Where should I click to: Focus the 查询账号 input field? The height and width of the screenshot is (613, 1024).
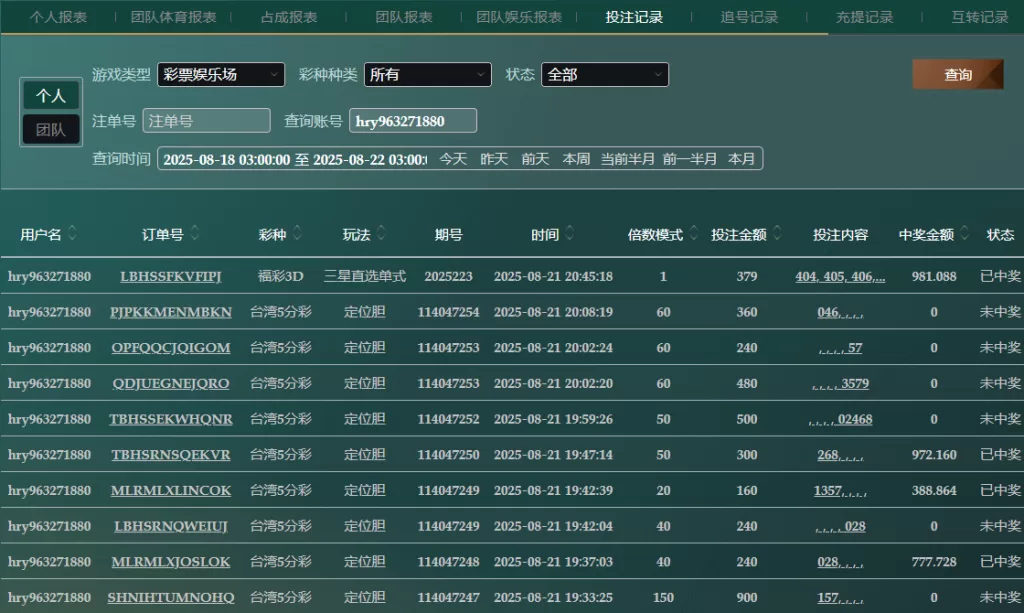413,121
